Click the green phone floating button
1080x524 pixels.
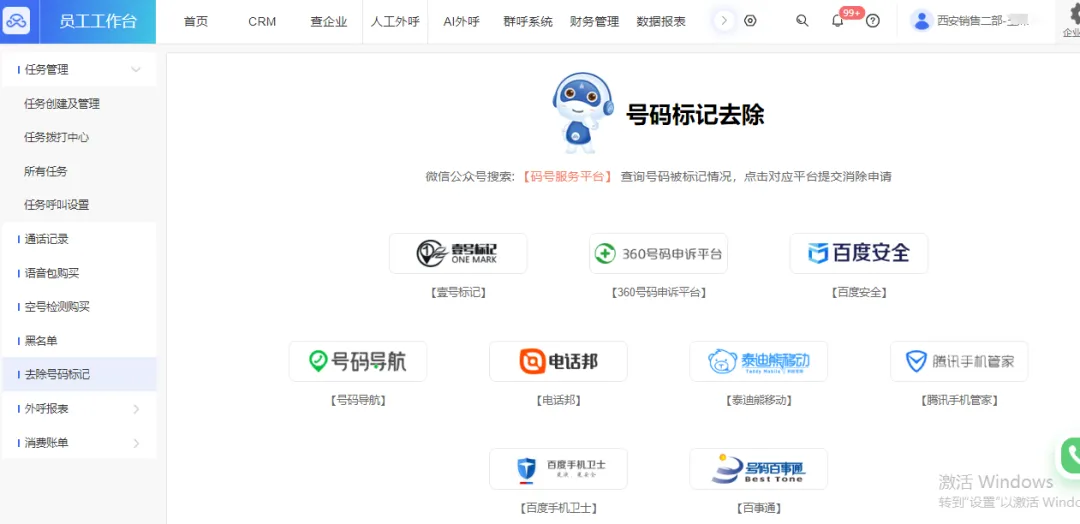(x=1072, y=454)
